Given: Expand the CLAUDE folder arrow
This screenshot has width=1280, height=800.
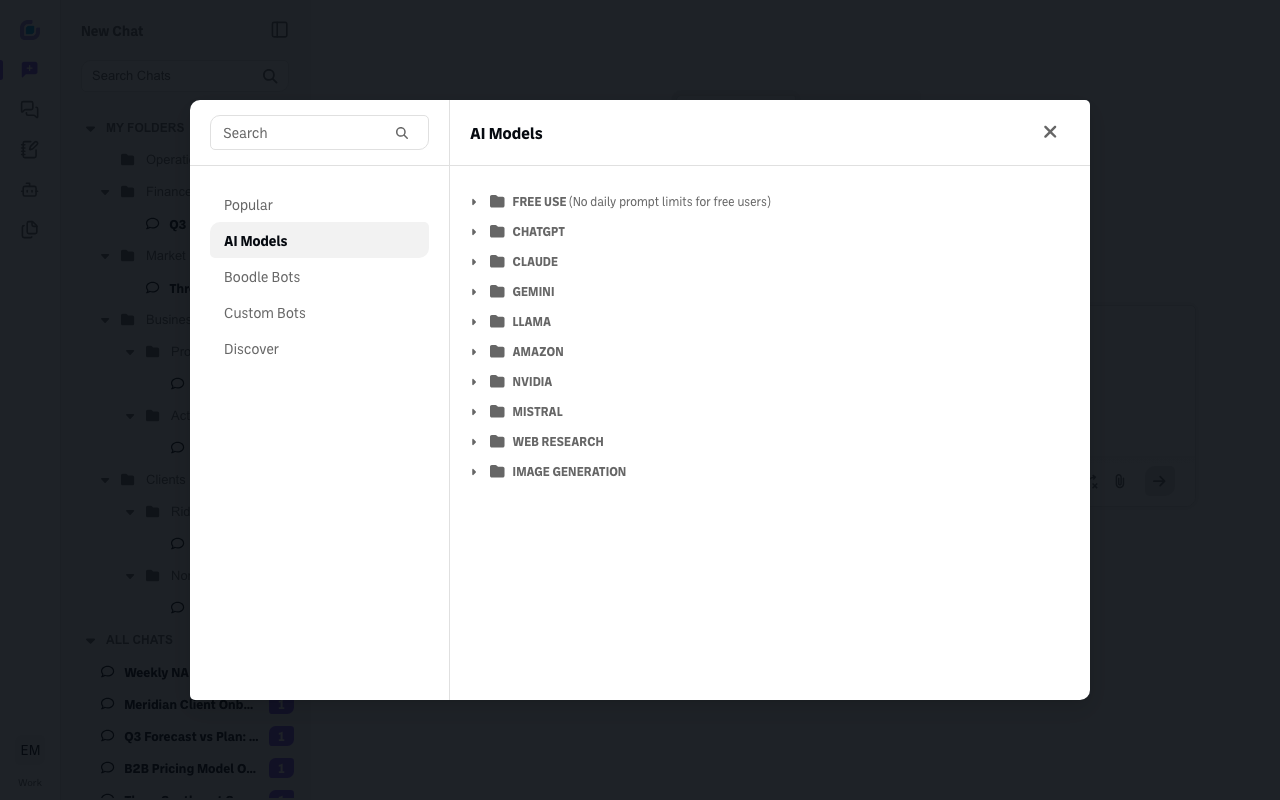Looking at the screenshot, I should tap(474, 262).
